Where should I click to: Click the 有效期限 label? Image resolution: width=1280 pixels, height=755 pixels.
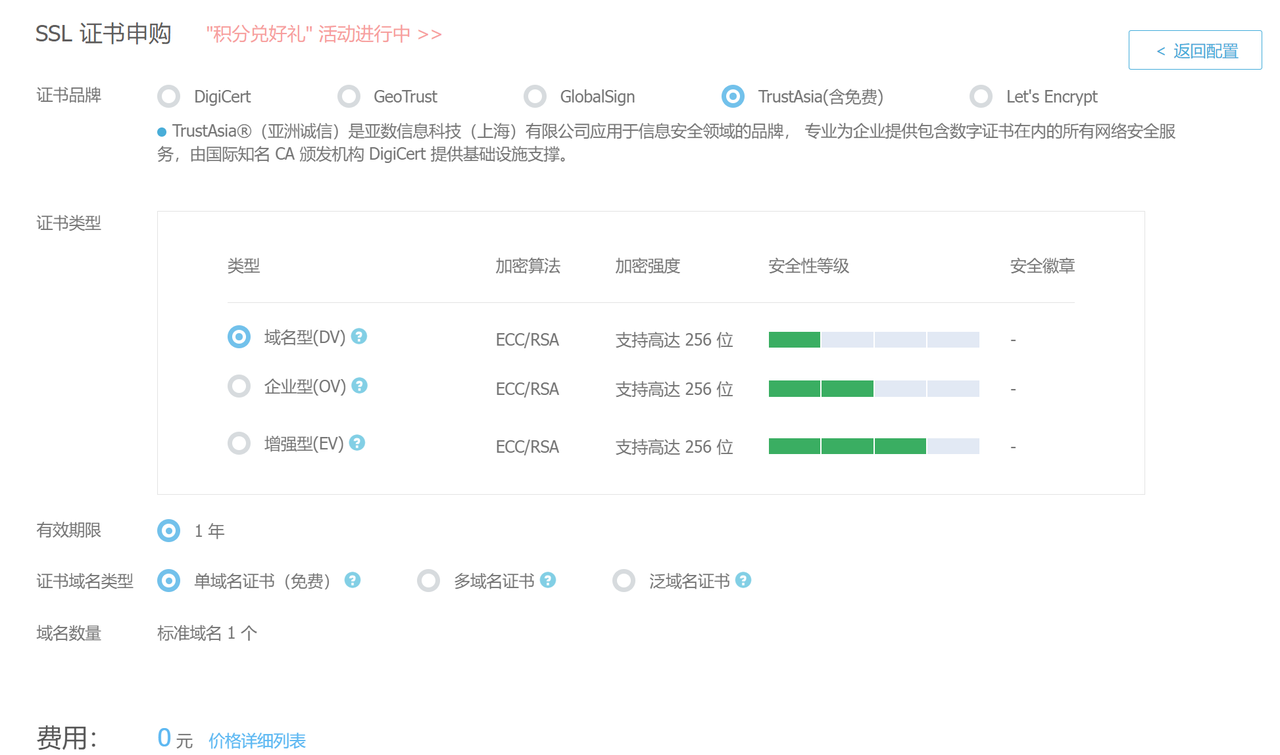69,531
